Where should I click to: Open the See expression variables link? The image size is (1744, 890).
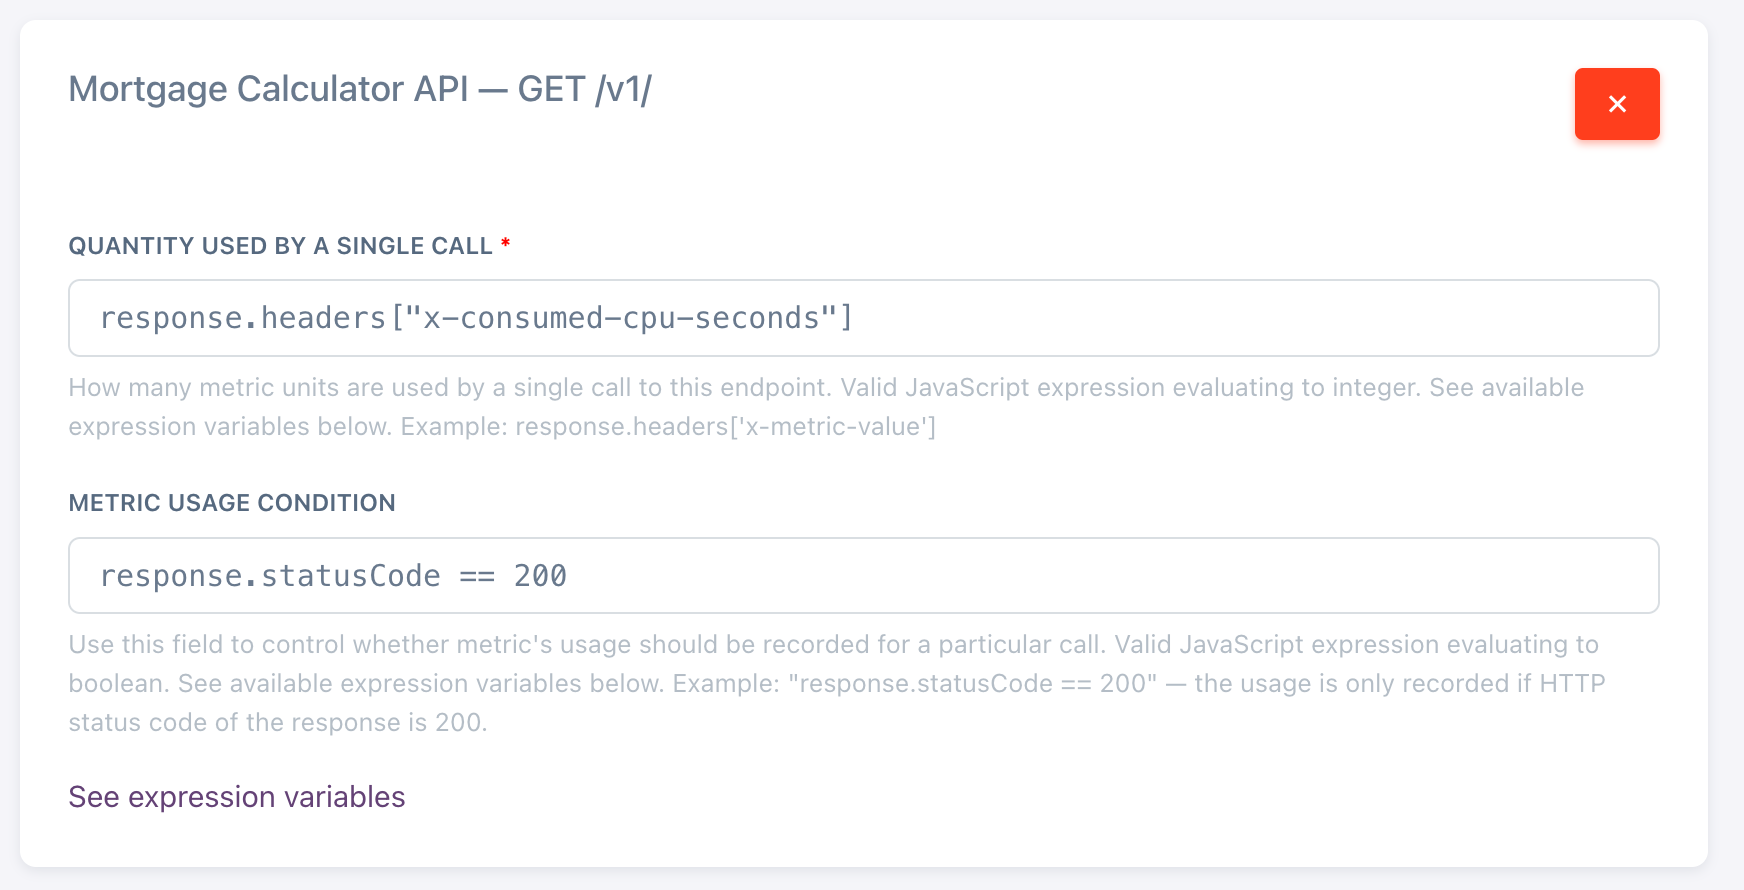[237, 797]
